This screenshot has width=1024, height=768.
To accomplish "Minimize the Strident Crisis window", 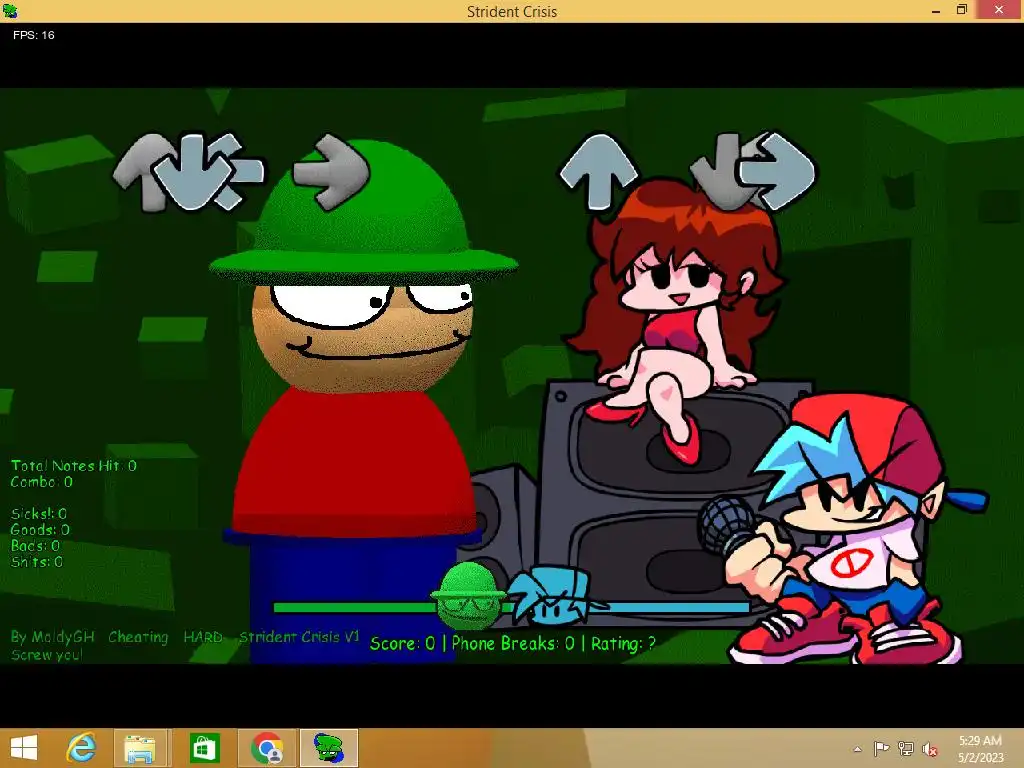I will point(936,10).
